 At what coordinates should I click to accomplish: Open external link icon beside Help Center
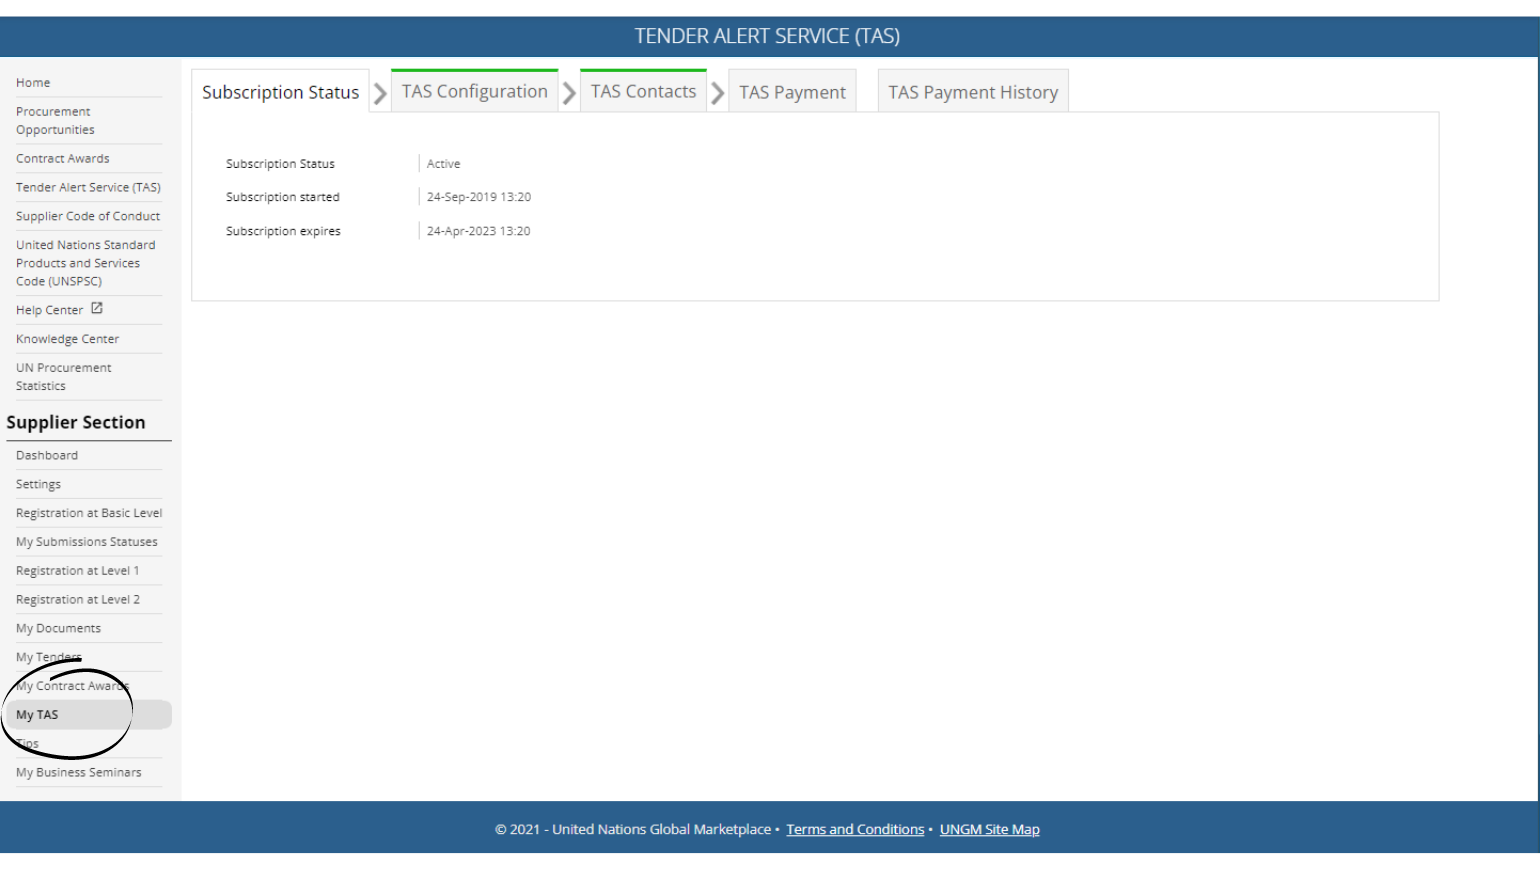97,309
